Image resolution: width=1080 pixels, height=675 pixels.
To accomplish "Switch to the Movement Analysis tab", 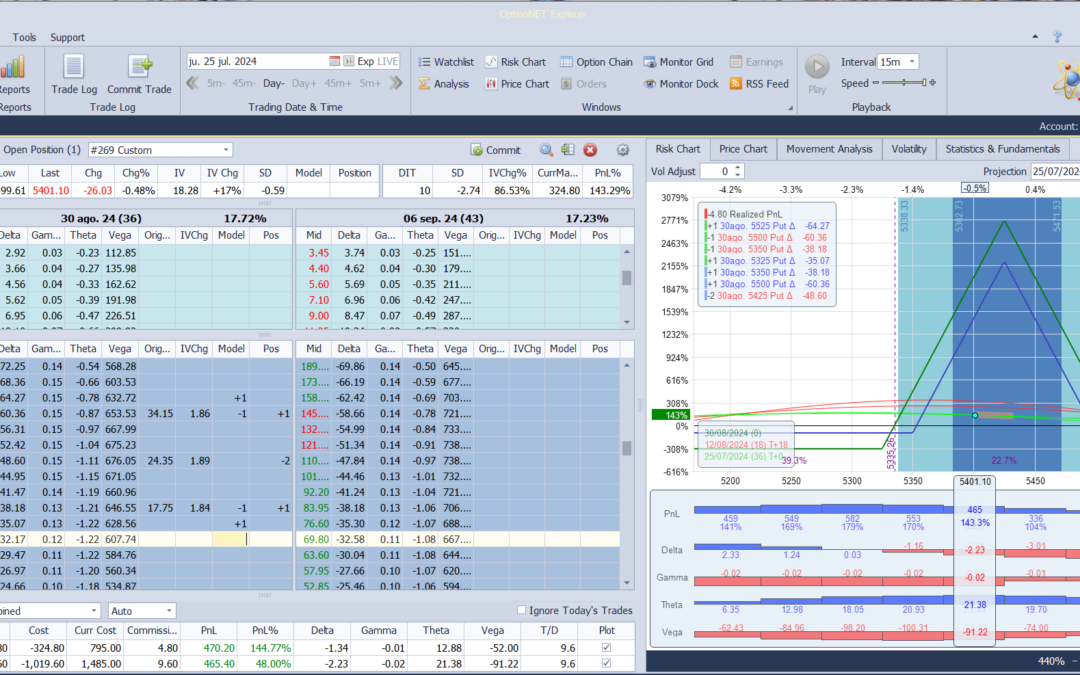I will point(831,149).
